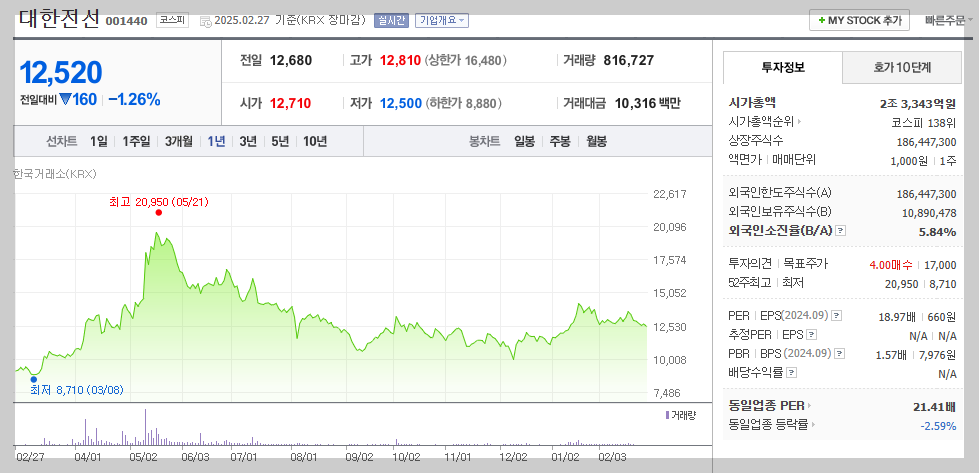Select the 1년 line chart period
The width and height of the screenshot is (979, 473).
pyautogui.click(x=217, y=141)
